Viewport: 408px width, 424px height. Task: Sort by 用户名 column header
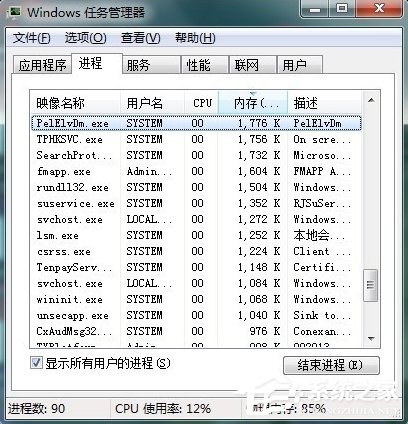point(152,103)
